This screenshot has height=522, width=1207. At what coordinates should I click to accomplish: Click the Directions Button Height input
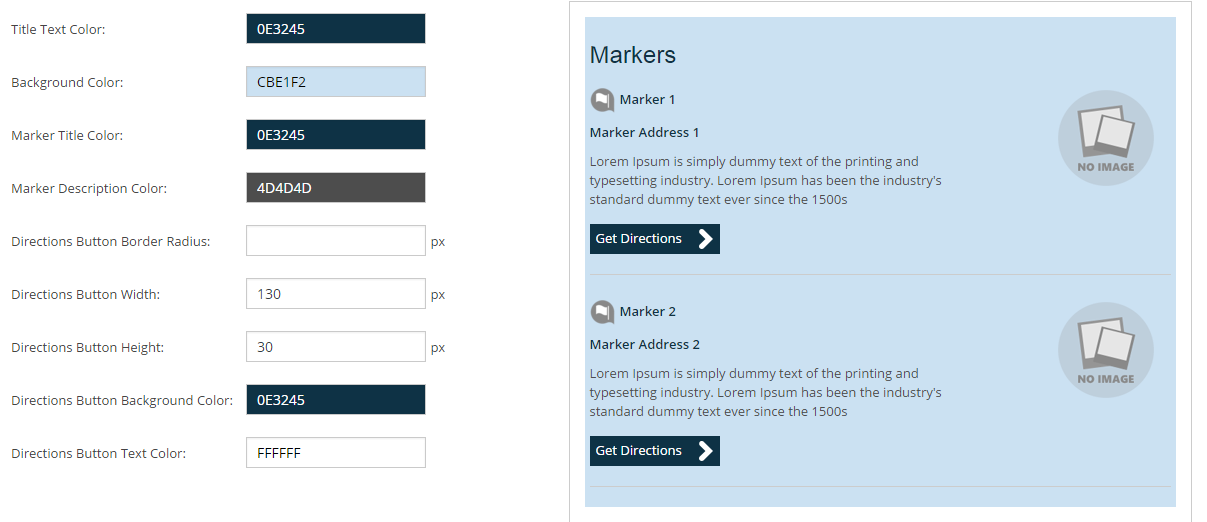335,347
